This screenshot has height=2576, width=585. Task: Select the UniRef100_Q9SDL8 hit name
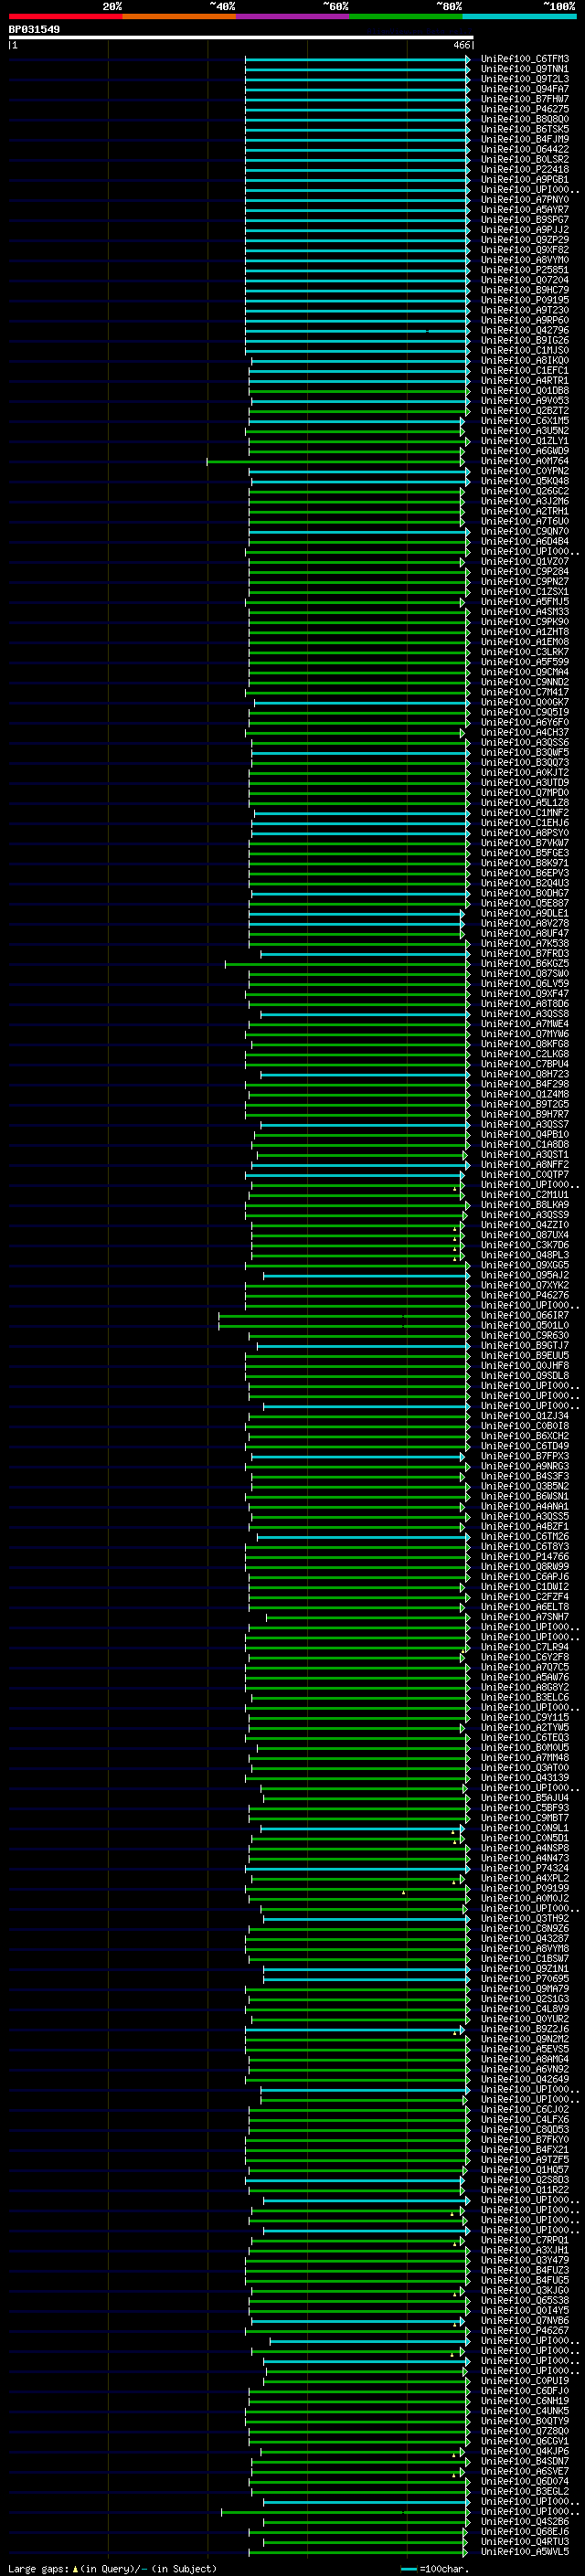point(524,1375)
